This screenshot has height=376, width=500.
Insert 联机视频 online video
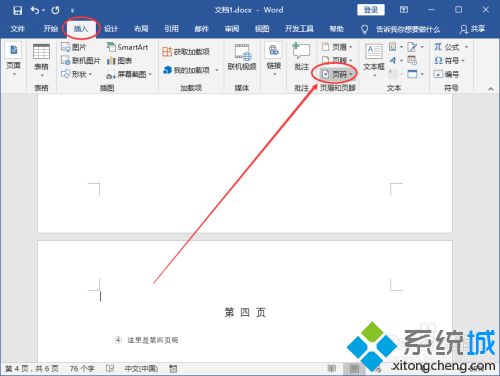242,57
